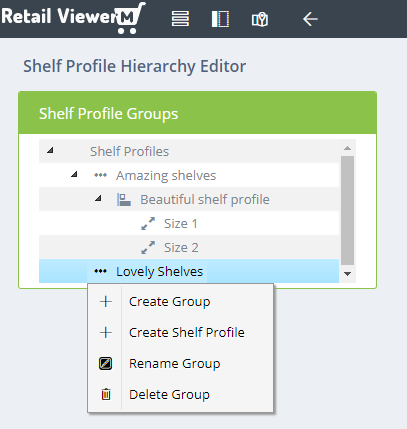Go back using the left arrow icon
Image resolution: width=407 pixels, height=429 pixels.
coord(310,19)
